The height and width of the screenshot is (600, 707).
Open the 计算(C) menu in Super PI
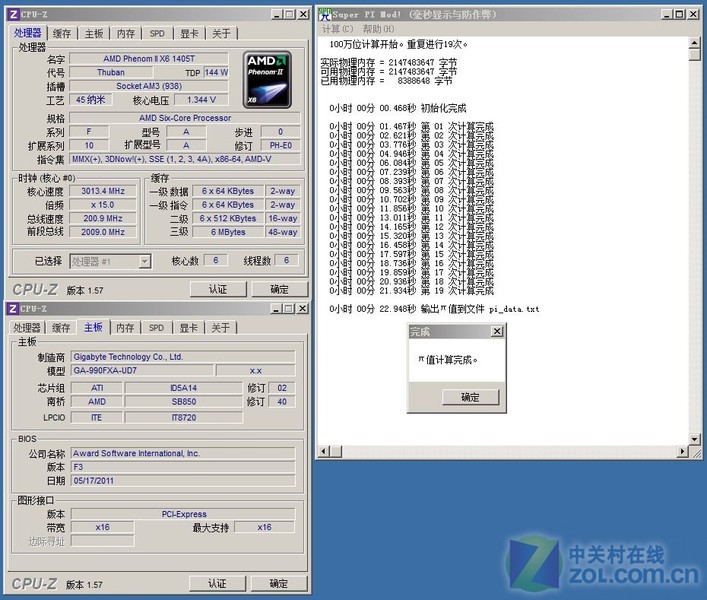click(337, 29)
